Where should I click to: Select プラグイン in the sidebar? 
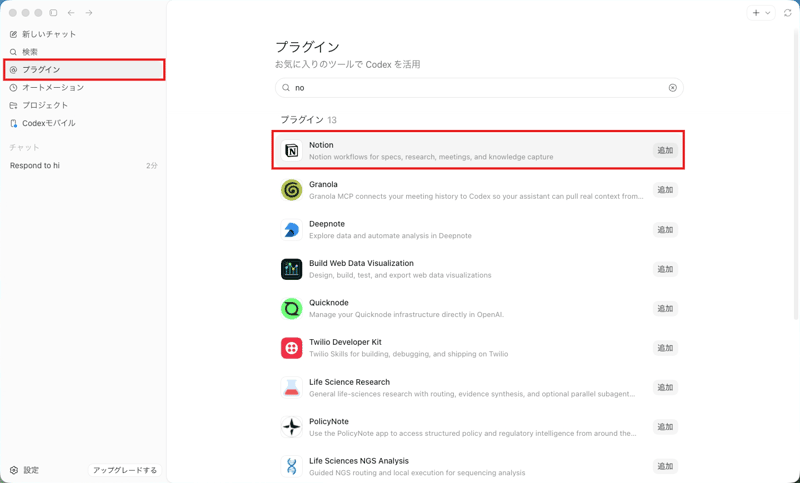(x=84, y=69)
